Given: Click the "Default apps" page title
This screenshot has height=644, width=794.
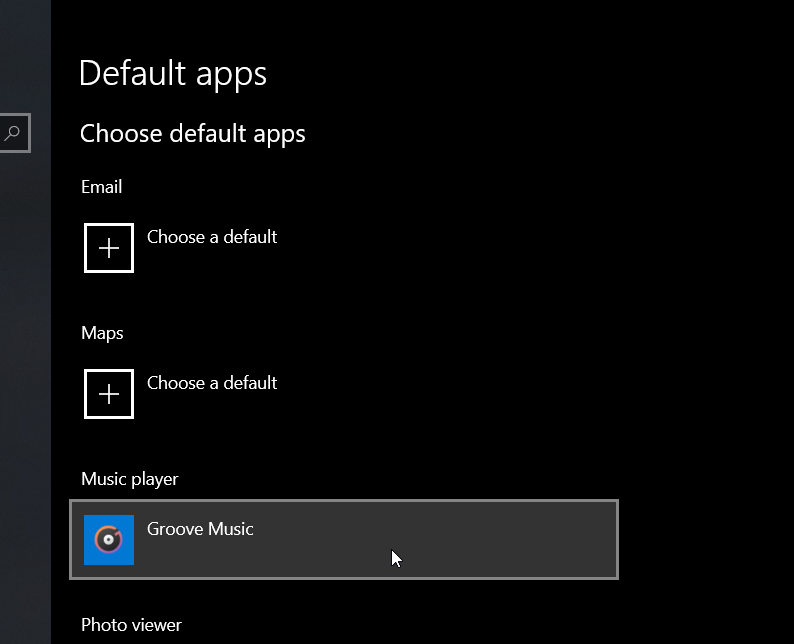Looking at the screenshot, I should click(173, 74).
